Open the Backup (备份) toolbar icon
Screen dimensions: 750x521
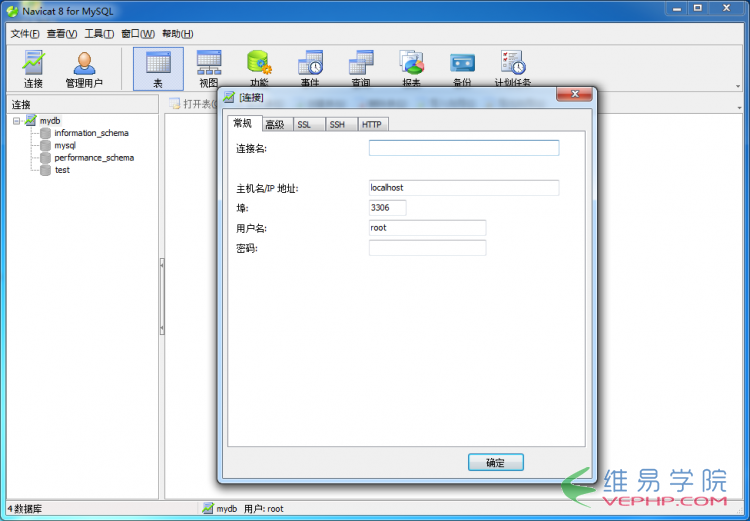point(462,68)
